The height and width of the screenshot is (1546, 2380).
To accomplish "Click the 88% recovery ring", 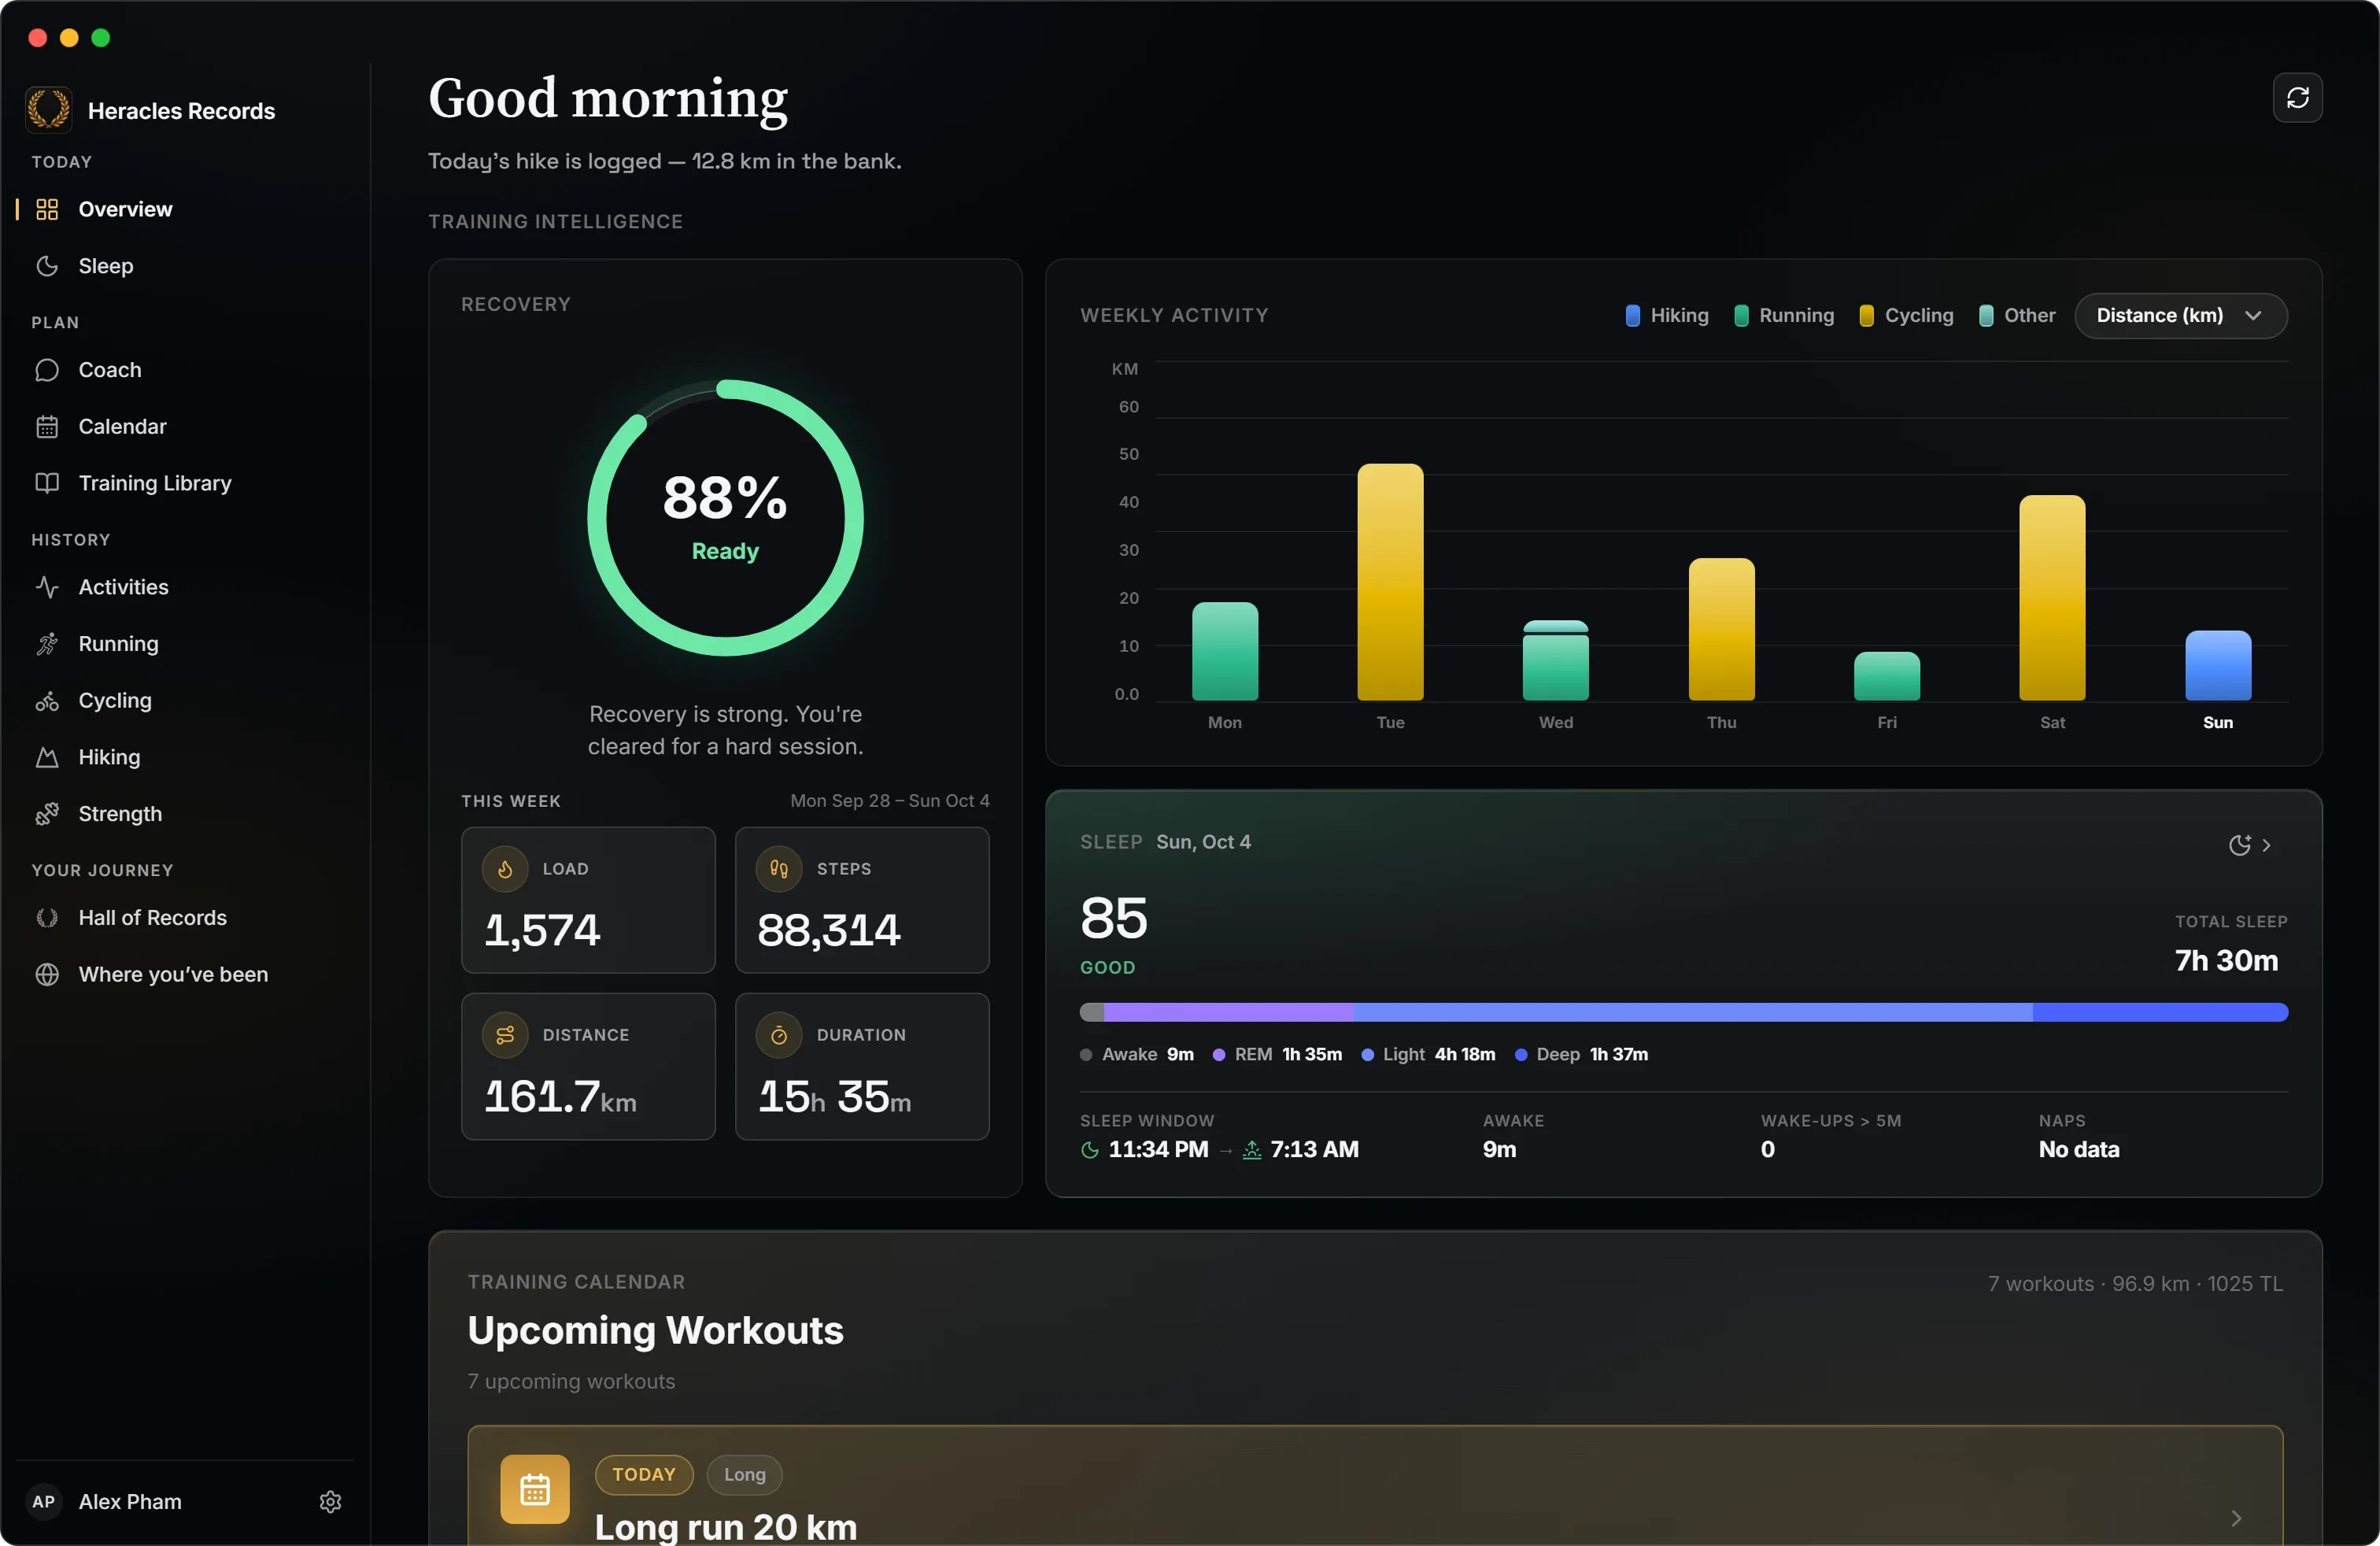I will (725, 517).
